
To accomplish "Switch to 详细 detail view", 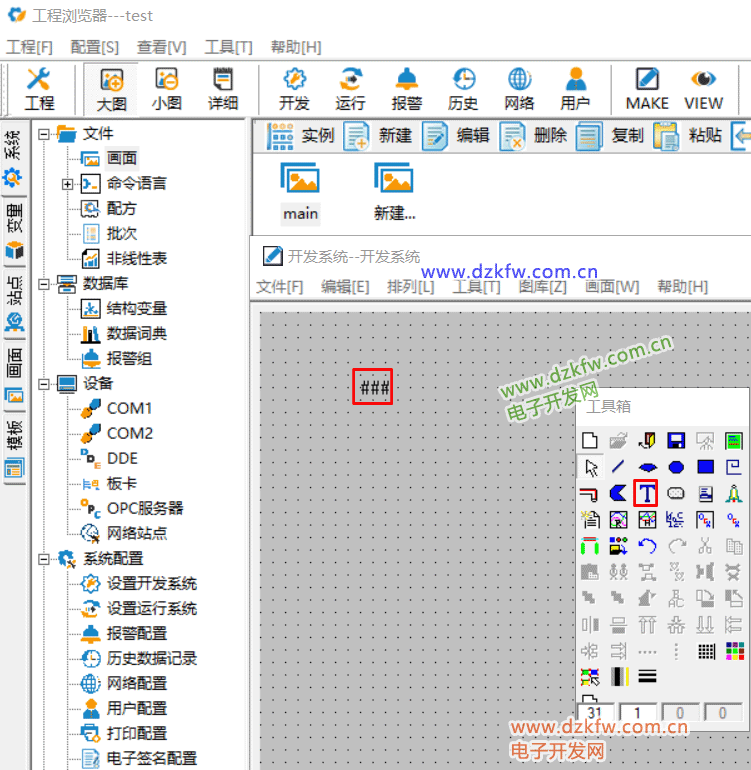I will click(222, 89).
